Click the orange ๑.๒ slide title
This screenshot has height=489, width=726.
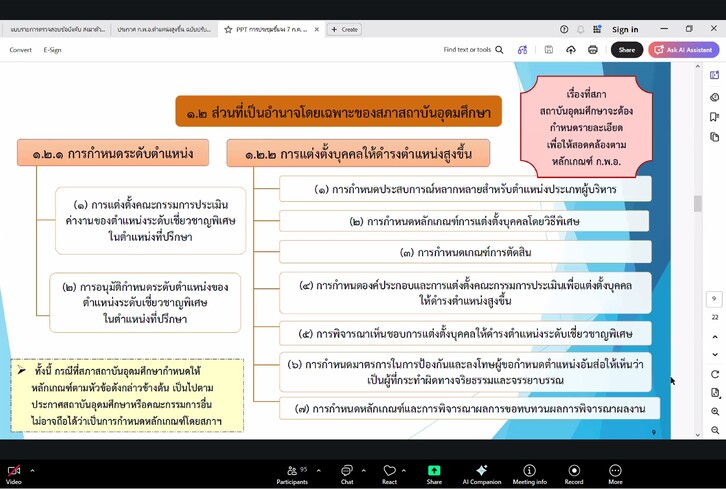(338, 112)
